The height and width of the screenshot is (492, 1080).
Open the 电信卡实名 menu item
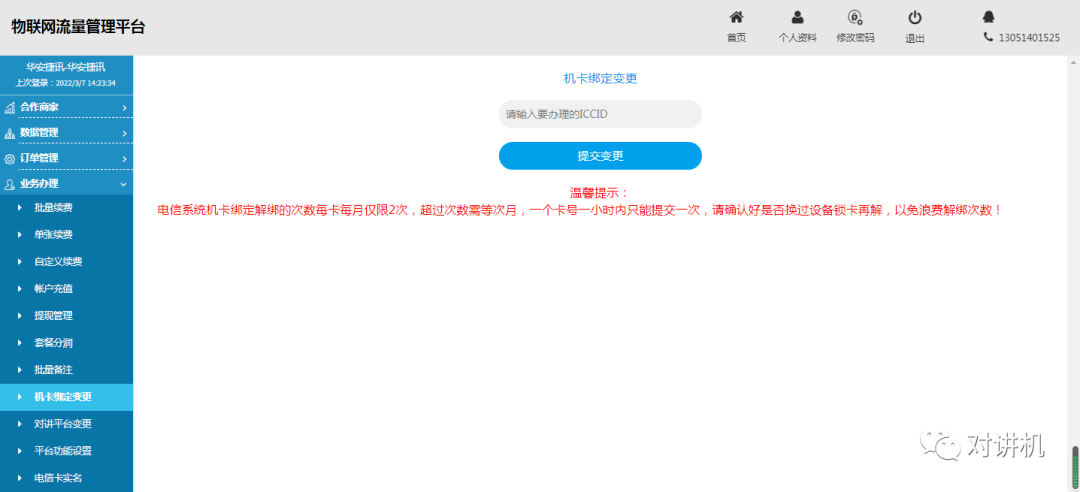[x=66, y=478]
